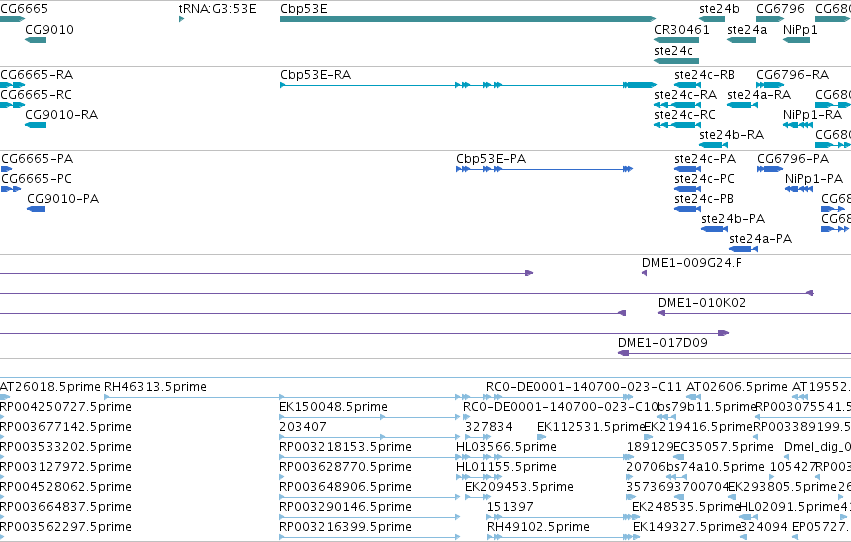This screenshot has height=542, width=851.
Task: Select the HL03566.5prime EST label
Action: [506, 447]
